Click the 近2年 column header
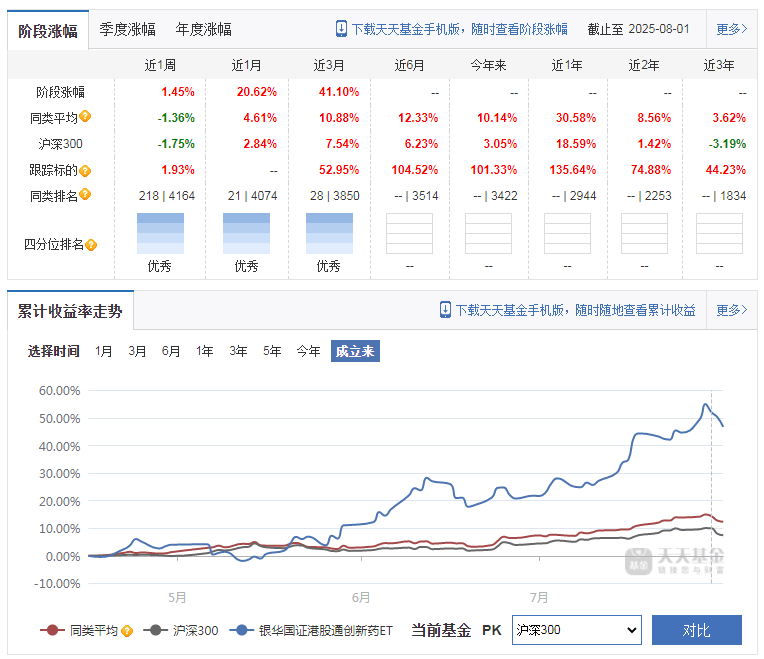 pos(644,65)
